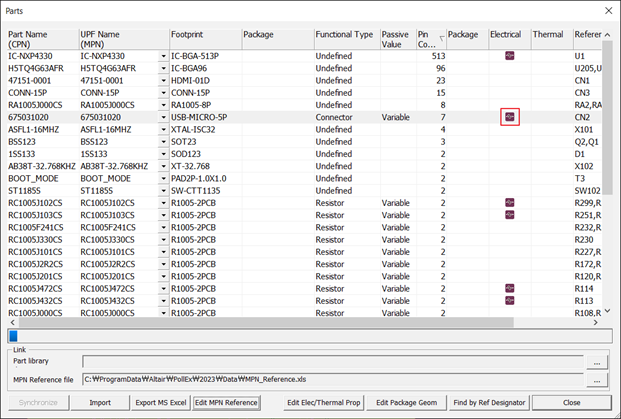Browse for the Part library file
621x419 pixels.
coord(598,363)
